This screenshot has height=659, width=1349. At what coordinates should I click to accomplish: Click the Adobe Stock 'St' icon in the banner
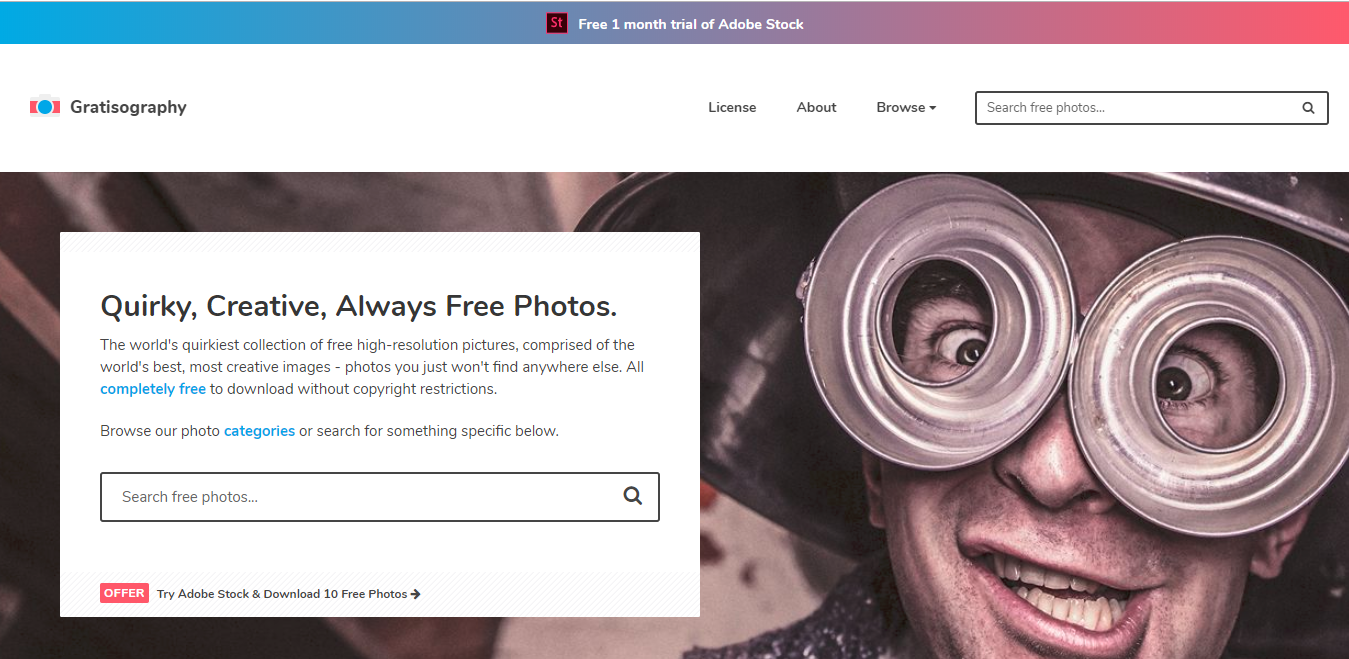pos(556,22)
